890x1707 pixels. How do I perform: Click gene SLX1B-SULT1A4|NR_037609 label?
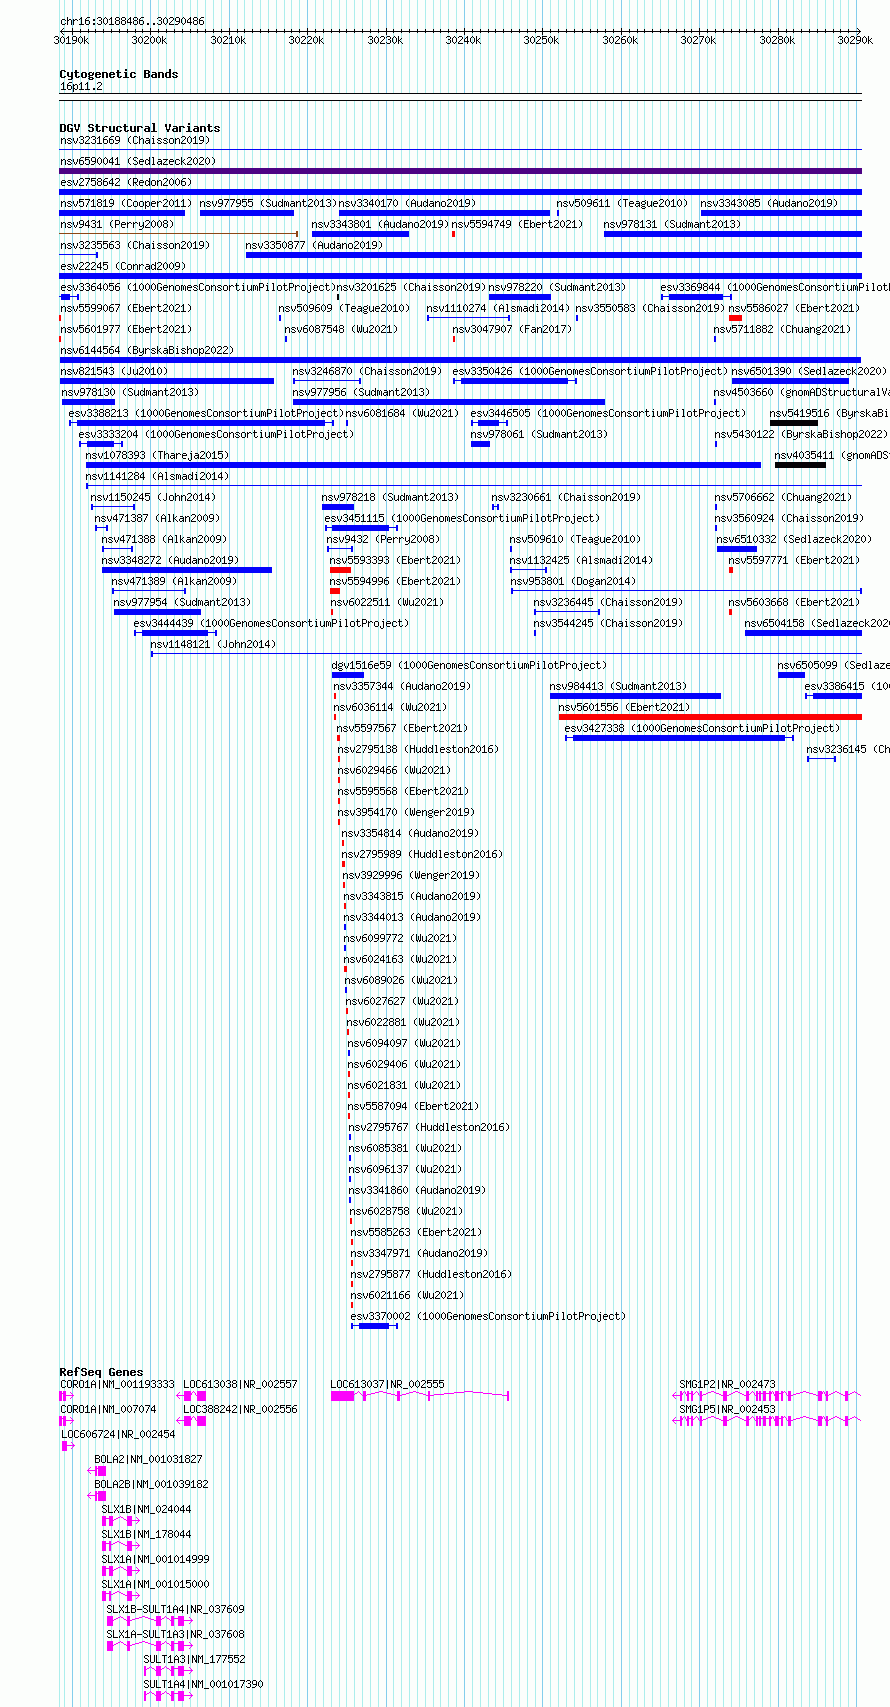click(175, 1609)
